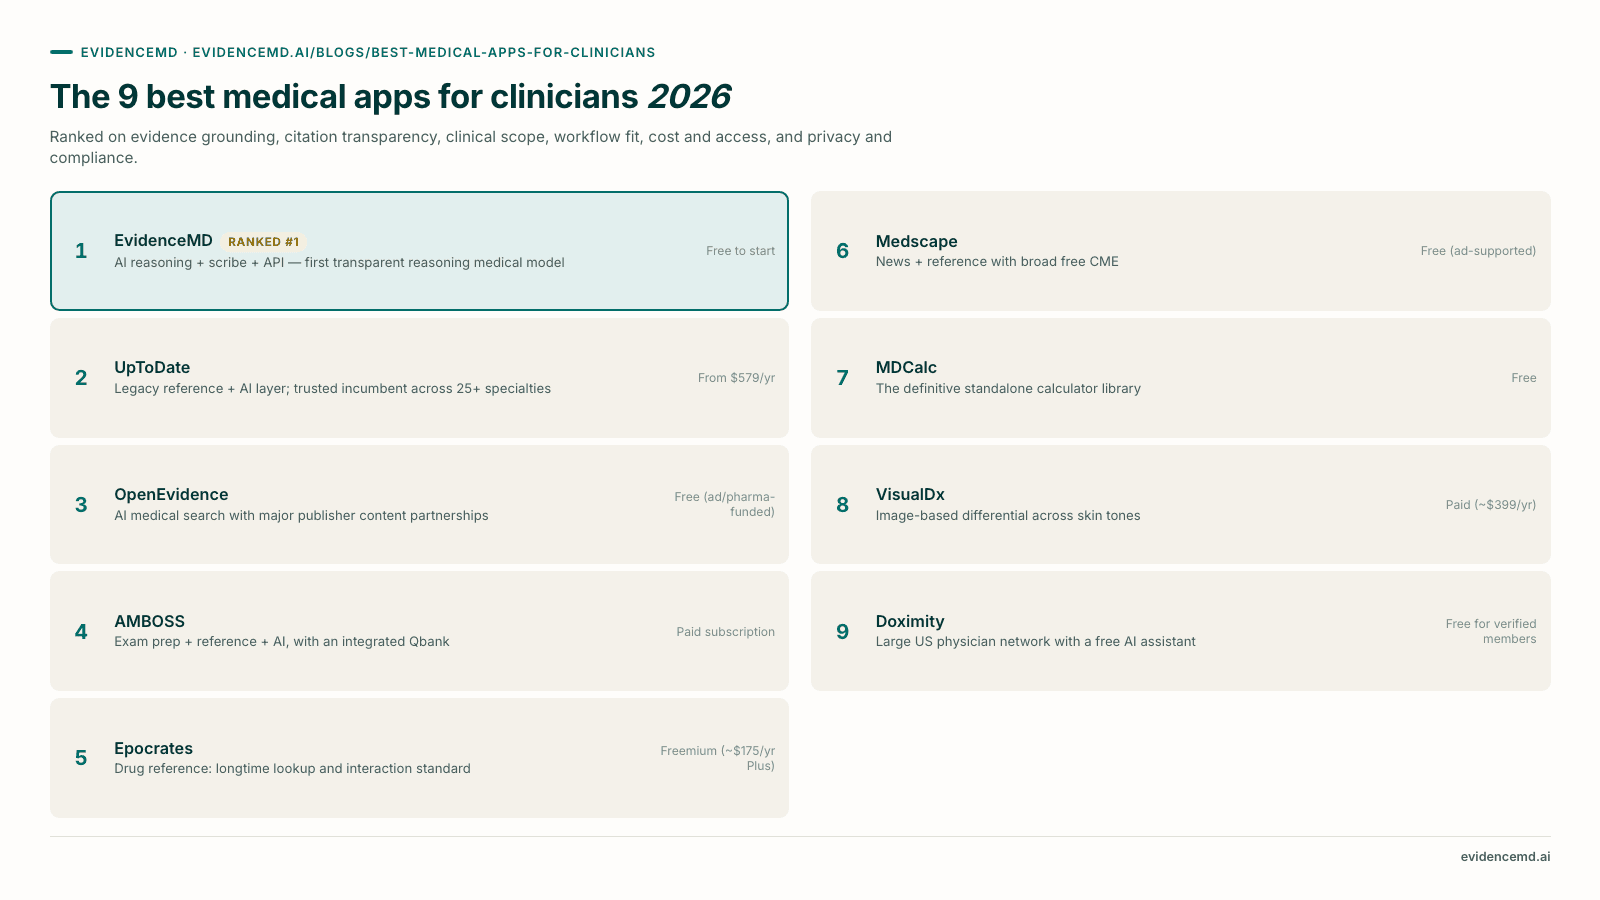This screenshot has height=900, width=1600.
Task: Click 'Image-based differential across skin tones'
Action: (x=1008, y=516)
